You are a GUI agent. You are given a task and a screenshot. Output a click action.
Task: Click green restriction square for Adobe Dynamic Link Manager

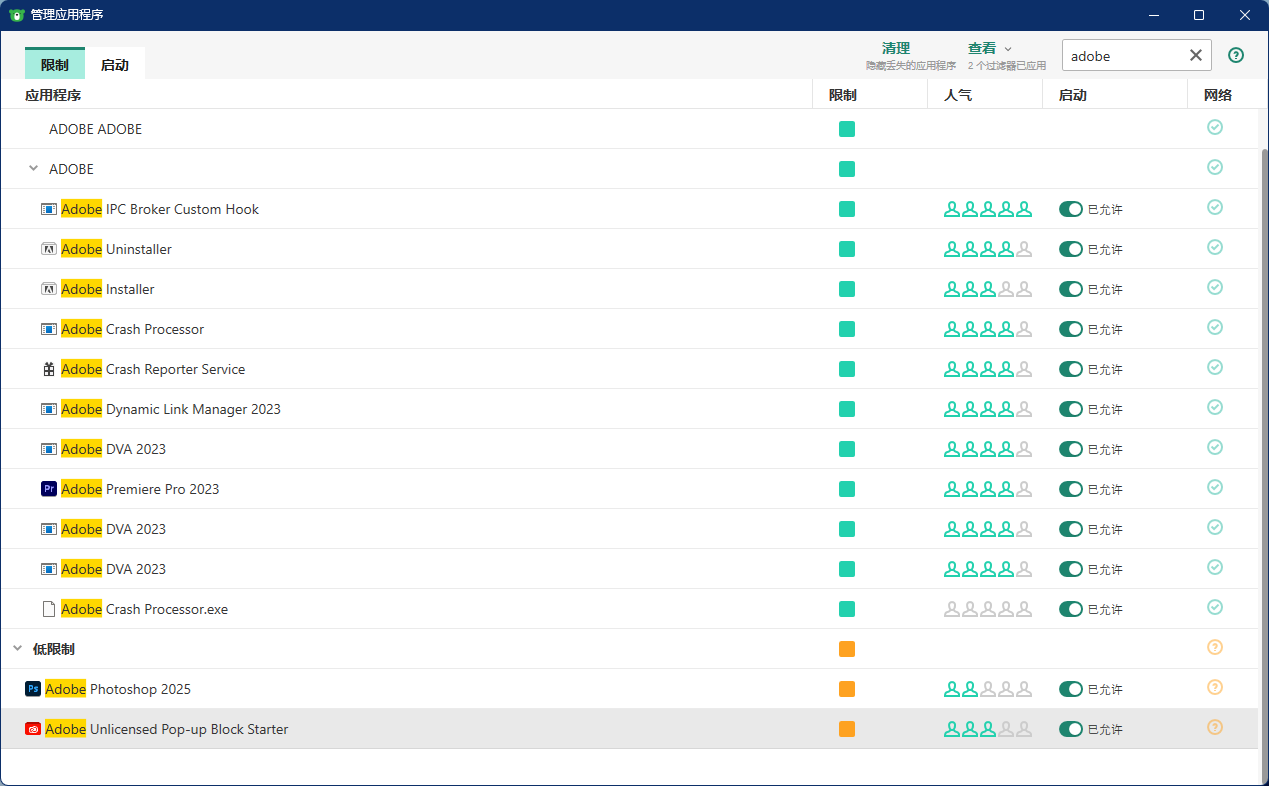click(x=847, y=409)
